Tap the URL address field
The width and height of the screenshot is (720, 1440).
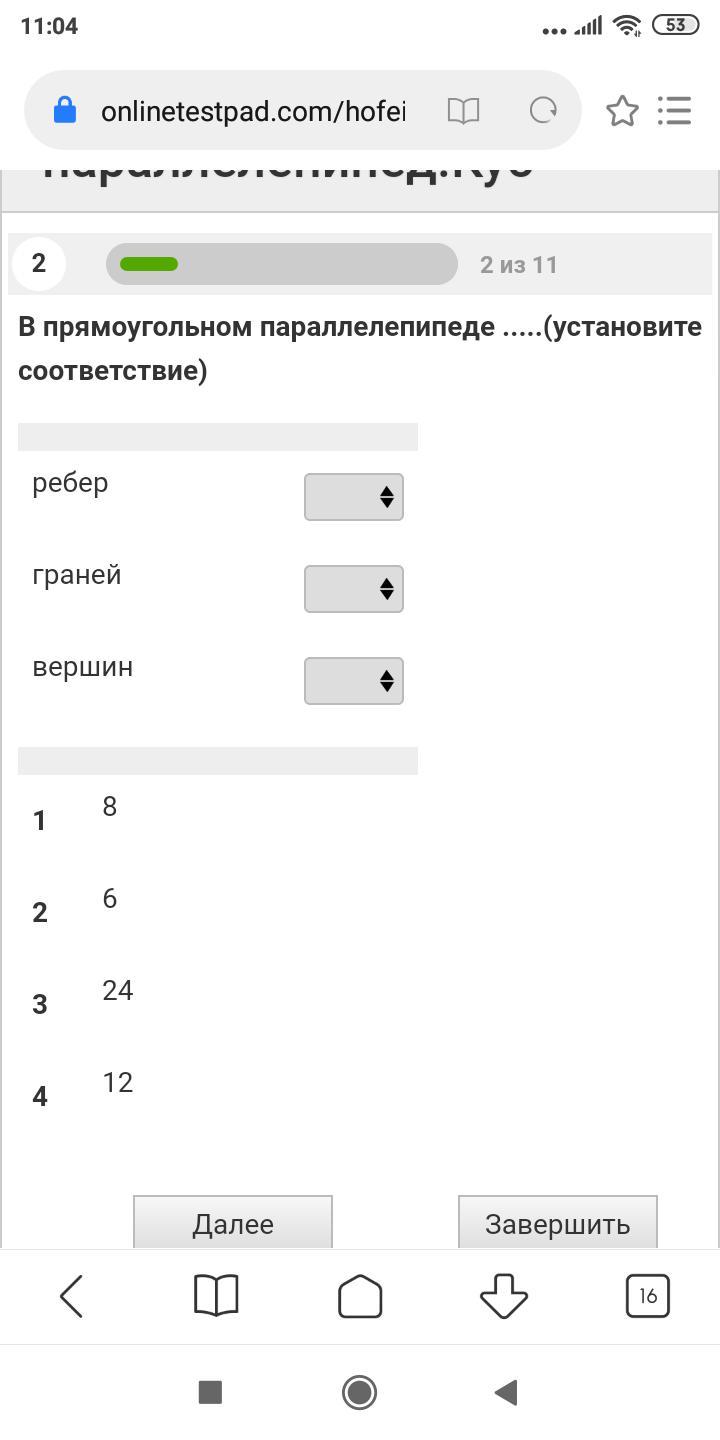(252, 111)
